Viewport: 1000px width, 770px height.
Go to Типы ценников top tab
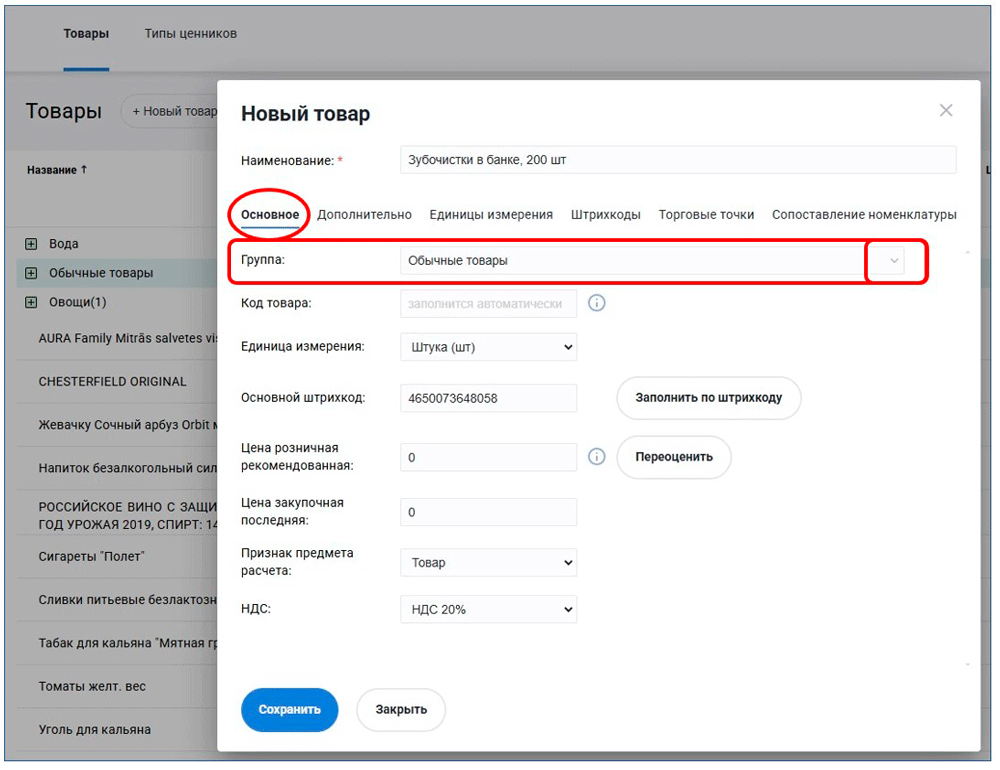(x=190, y=34)
